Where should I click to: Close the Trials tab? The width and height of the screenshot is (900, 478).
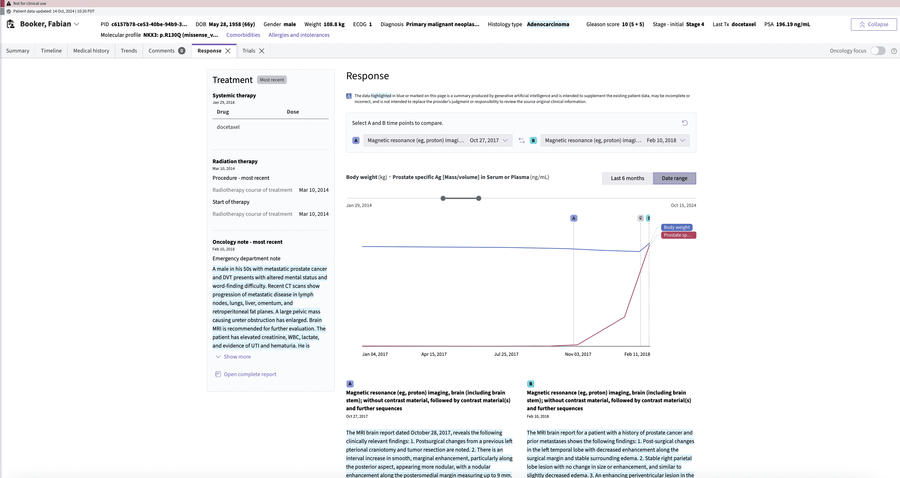click(262, 50)
